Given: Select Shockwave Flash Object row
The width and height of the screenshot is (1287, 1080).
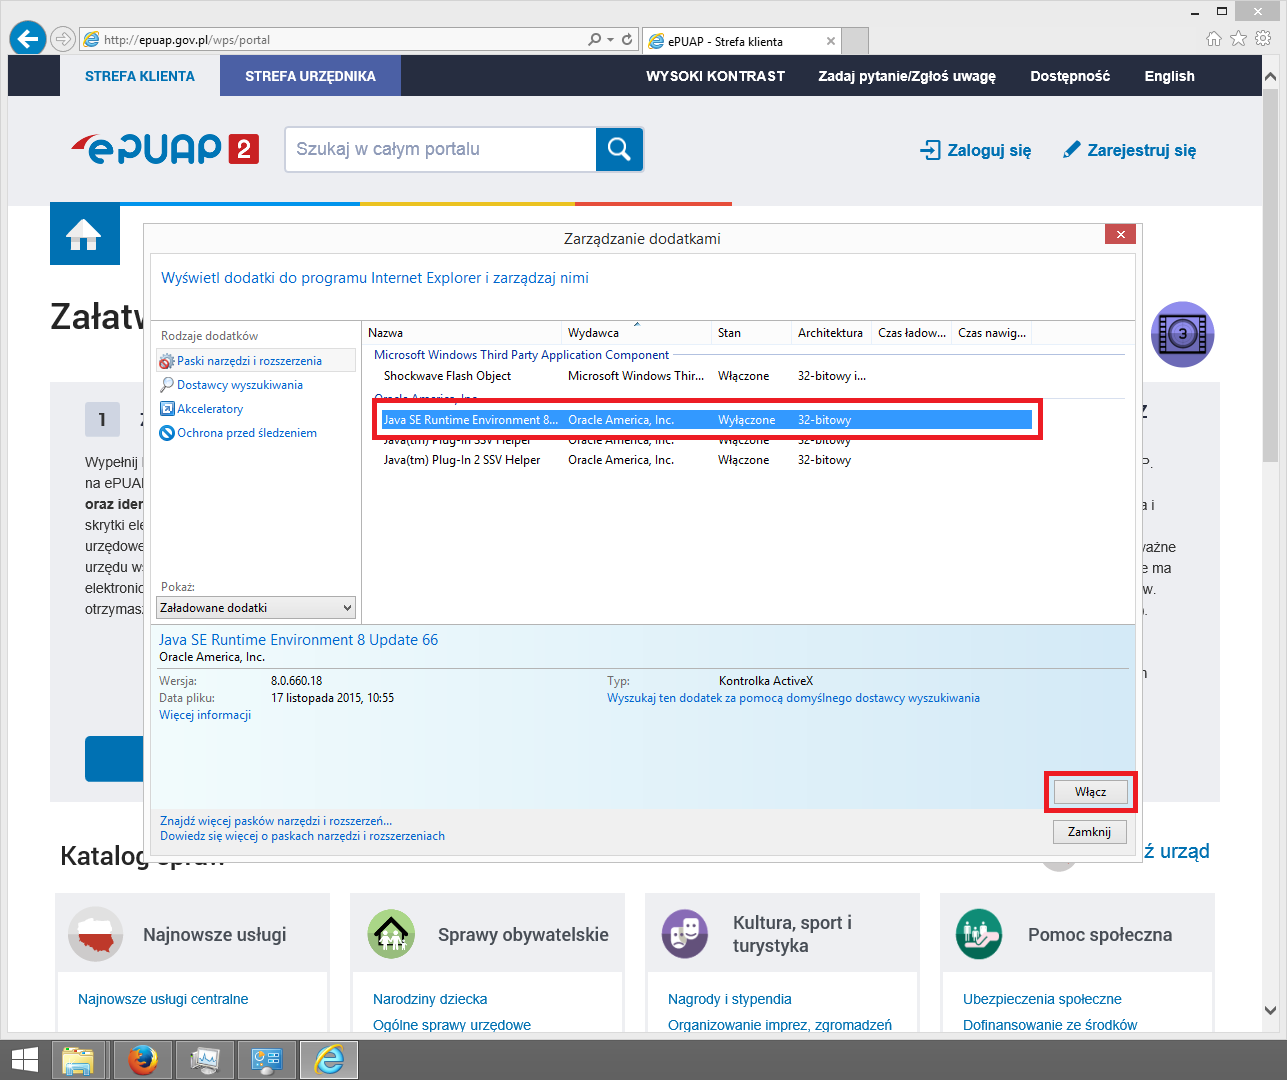Looking at the screenshot, I should [705, 376].
